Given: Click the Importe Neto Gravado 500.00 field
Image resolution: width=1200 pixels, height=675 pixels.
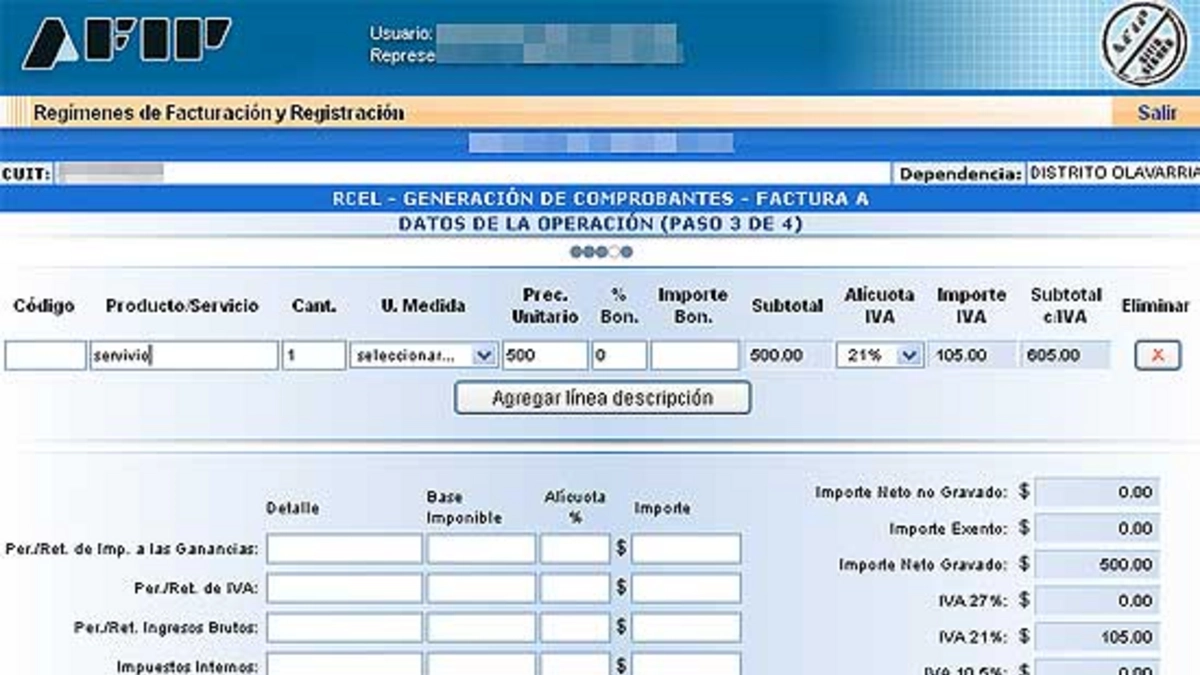Looking at the screenshot, I should tap(1097, 565).
